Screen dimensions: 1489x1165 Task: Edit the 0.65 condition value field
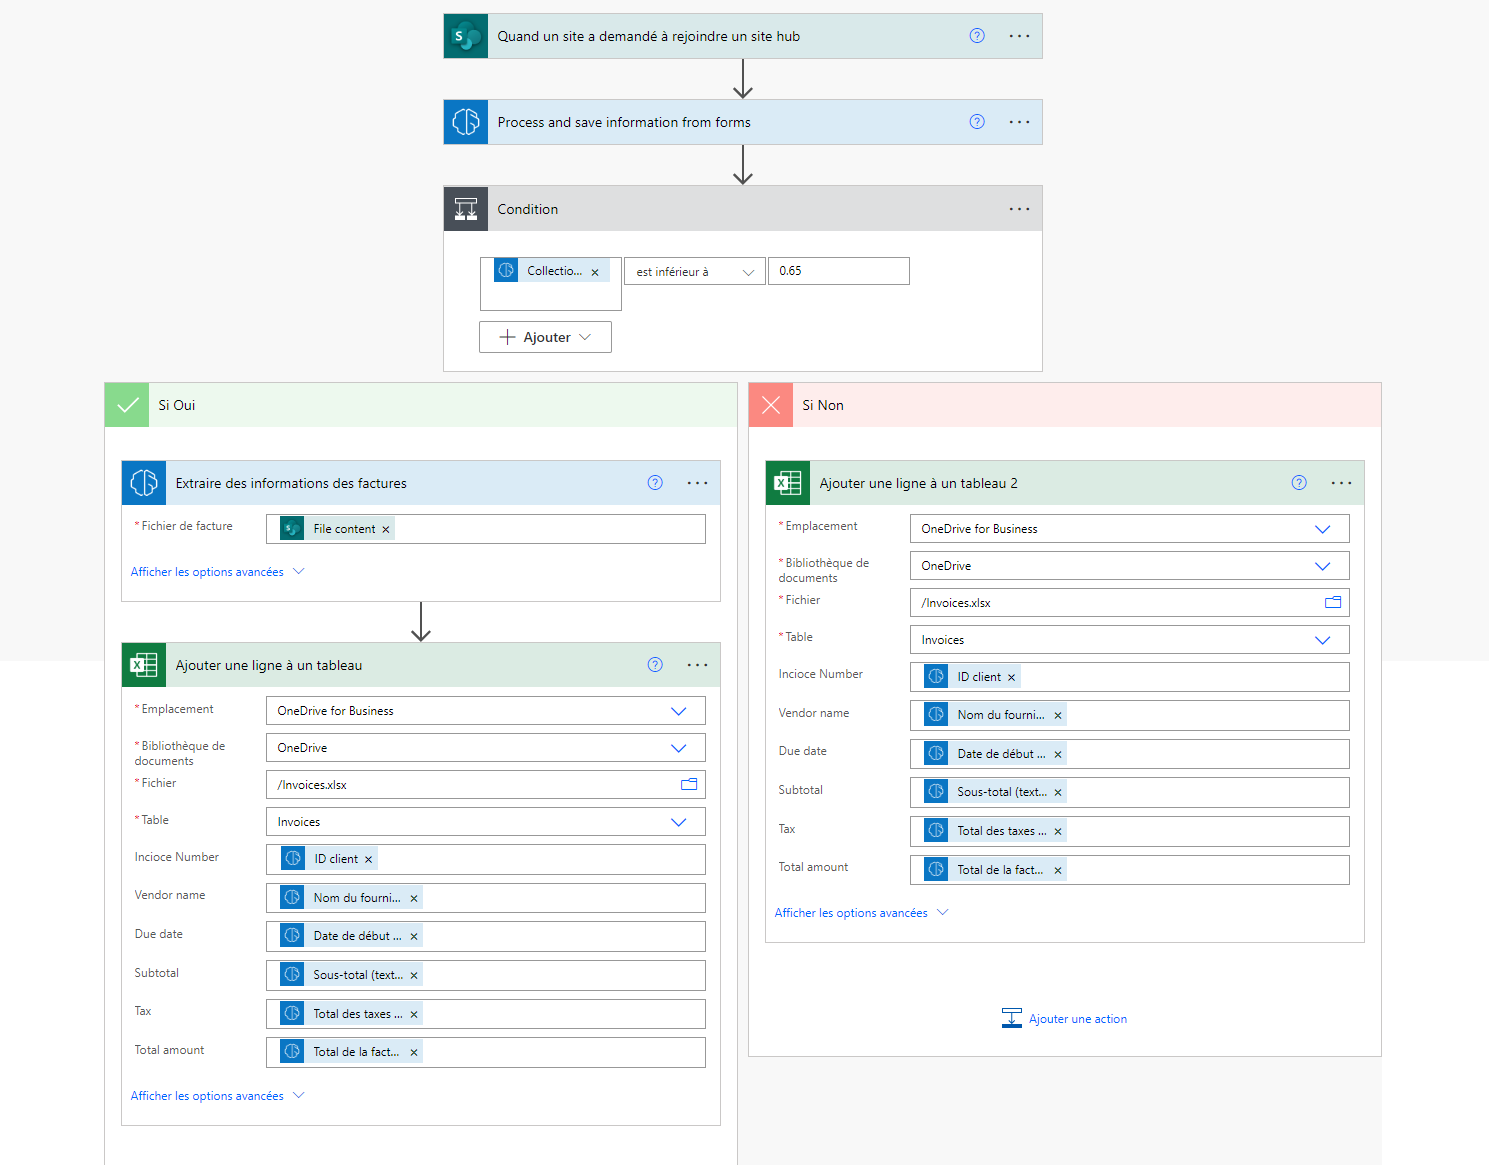pos(839,271)
